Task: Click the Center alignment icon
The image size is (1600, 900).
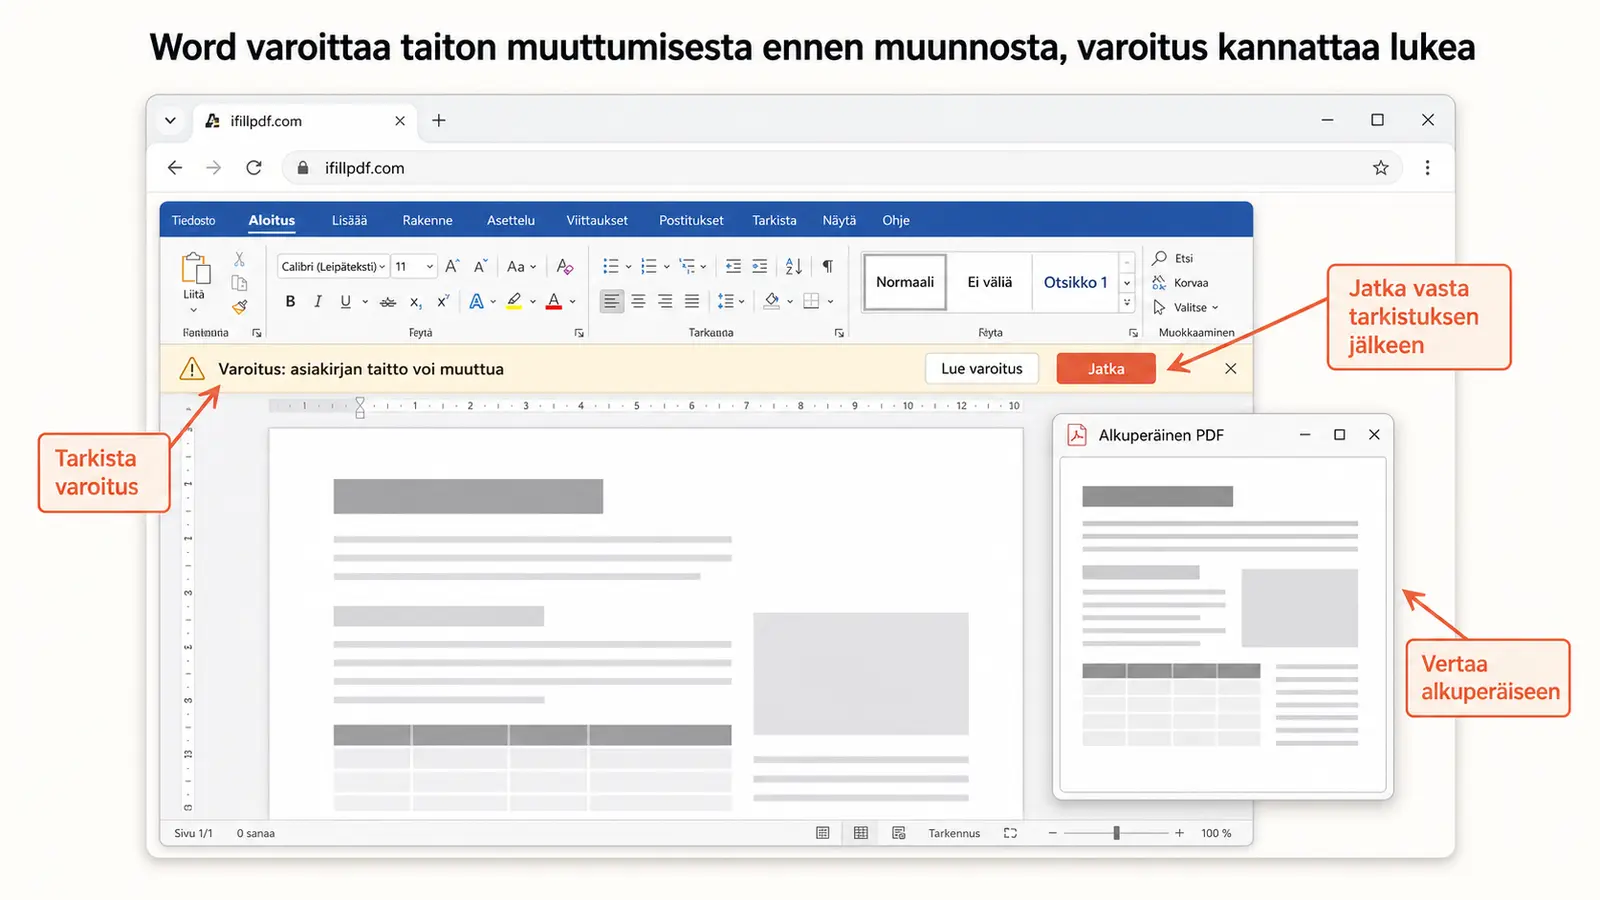Action: (638, 301)
